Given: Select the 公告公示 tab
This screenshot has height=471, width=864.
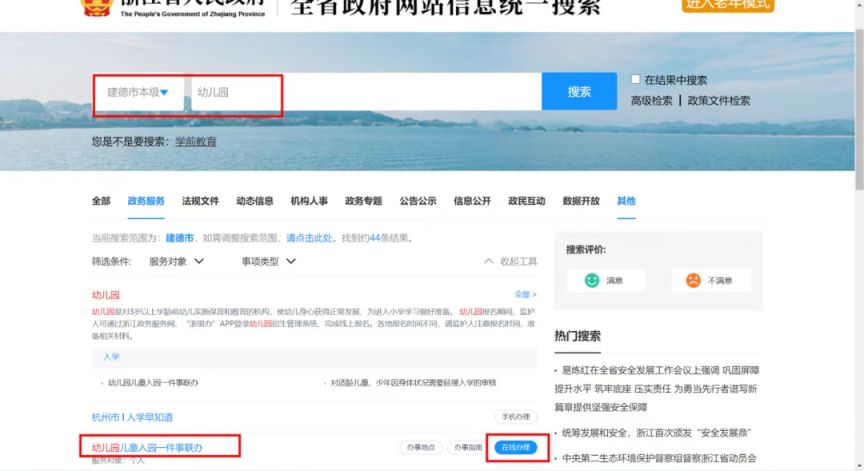Looking at the screenshot, I should (x=418, y=201).
